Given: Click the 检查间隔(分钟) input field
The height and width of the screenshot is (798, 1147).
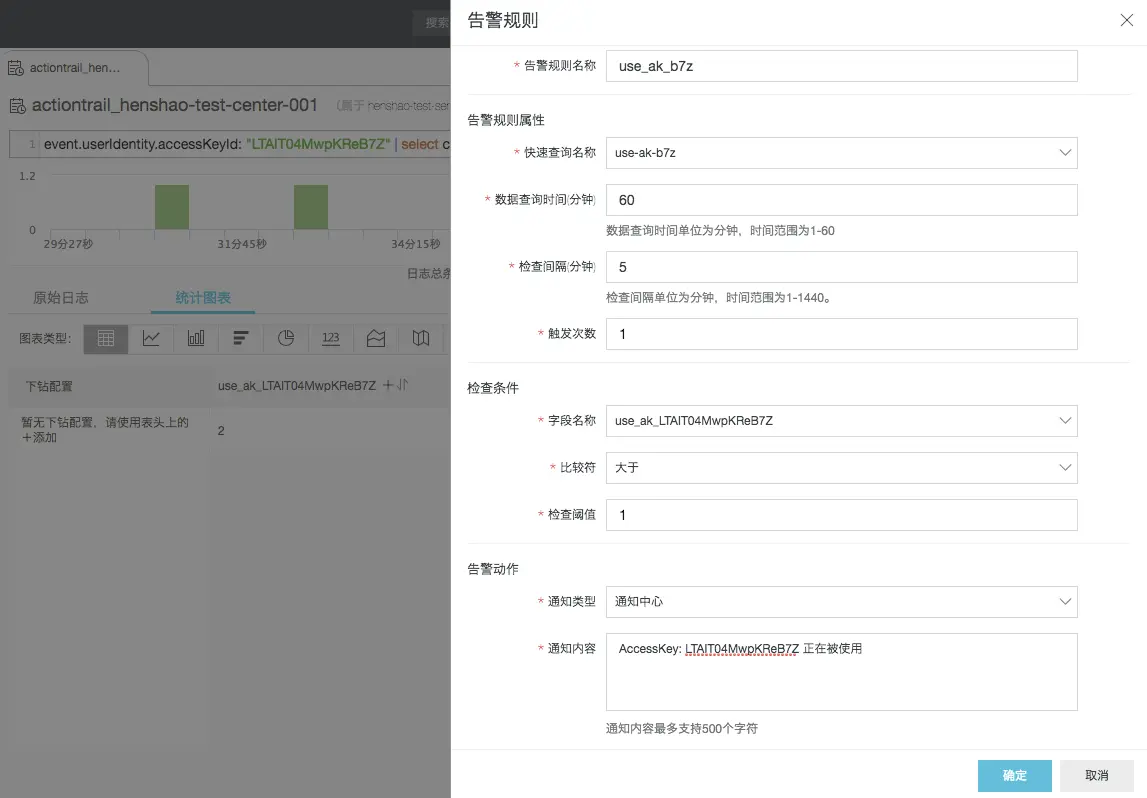Looking at the screenshot, I should 841,267.
